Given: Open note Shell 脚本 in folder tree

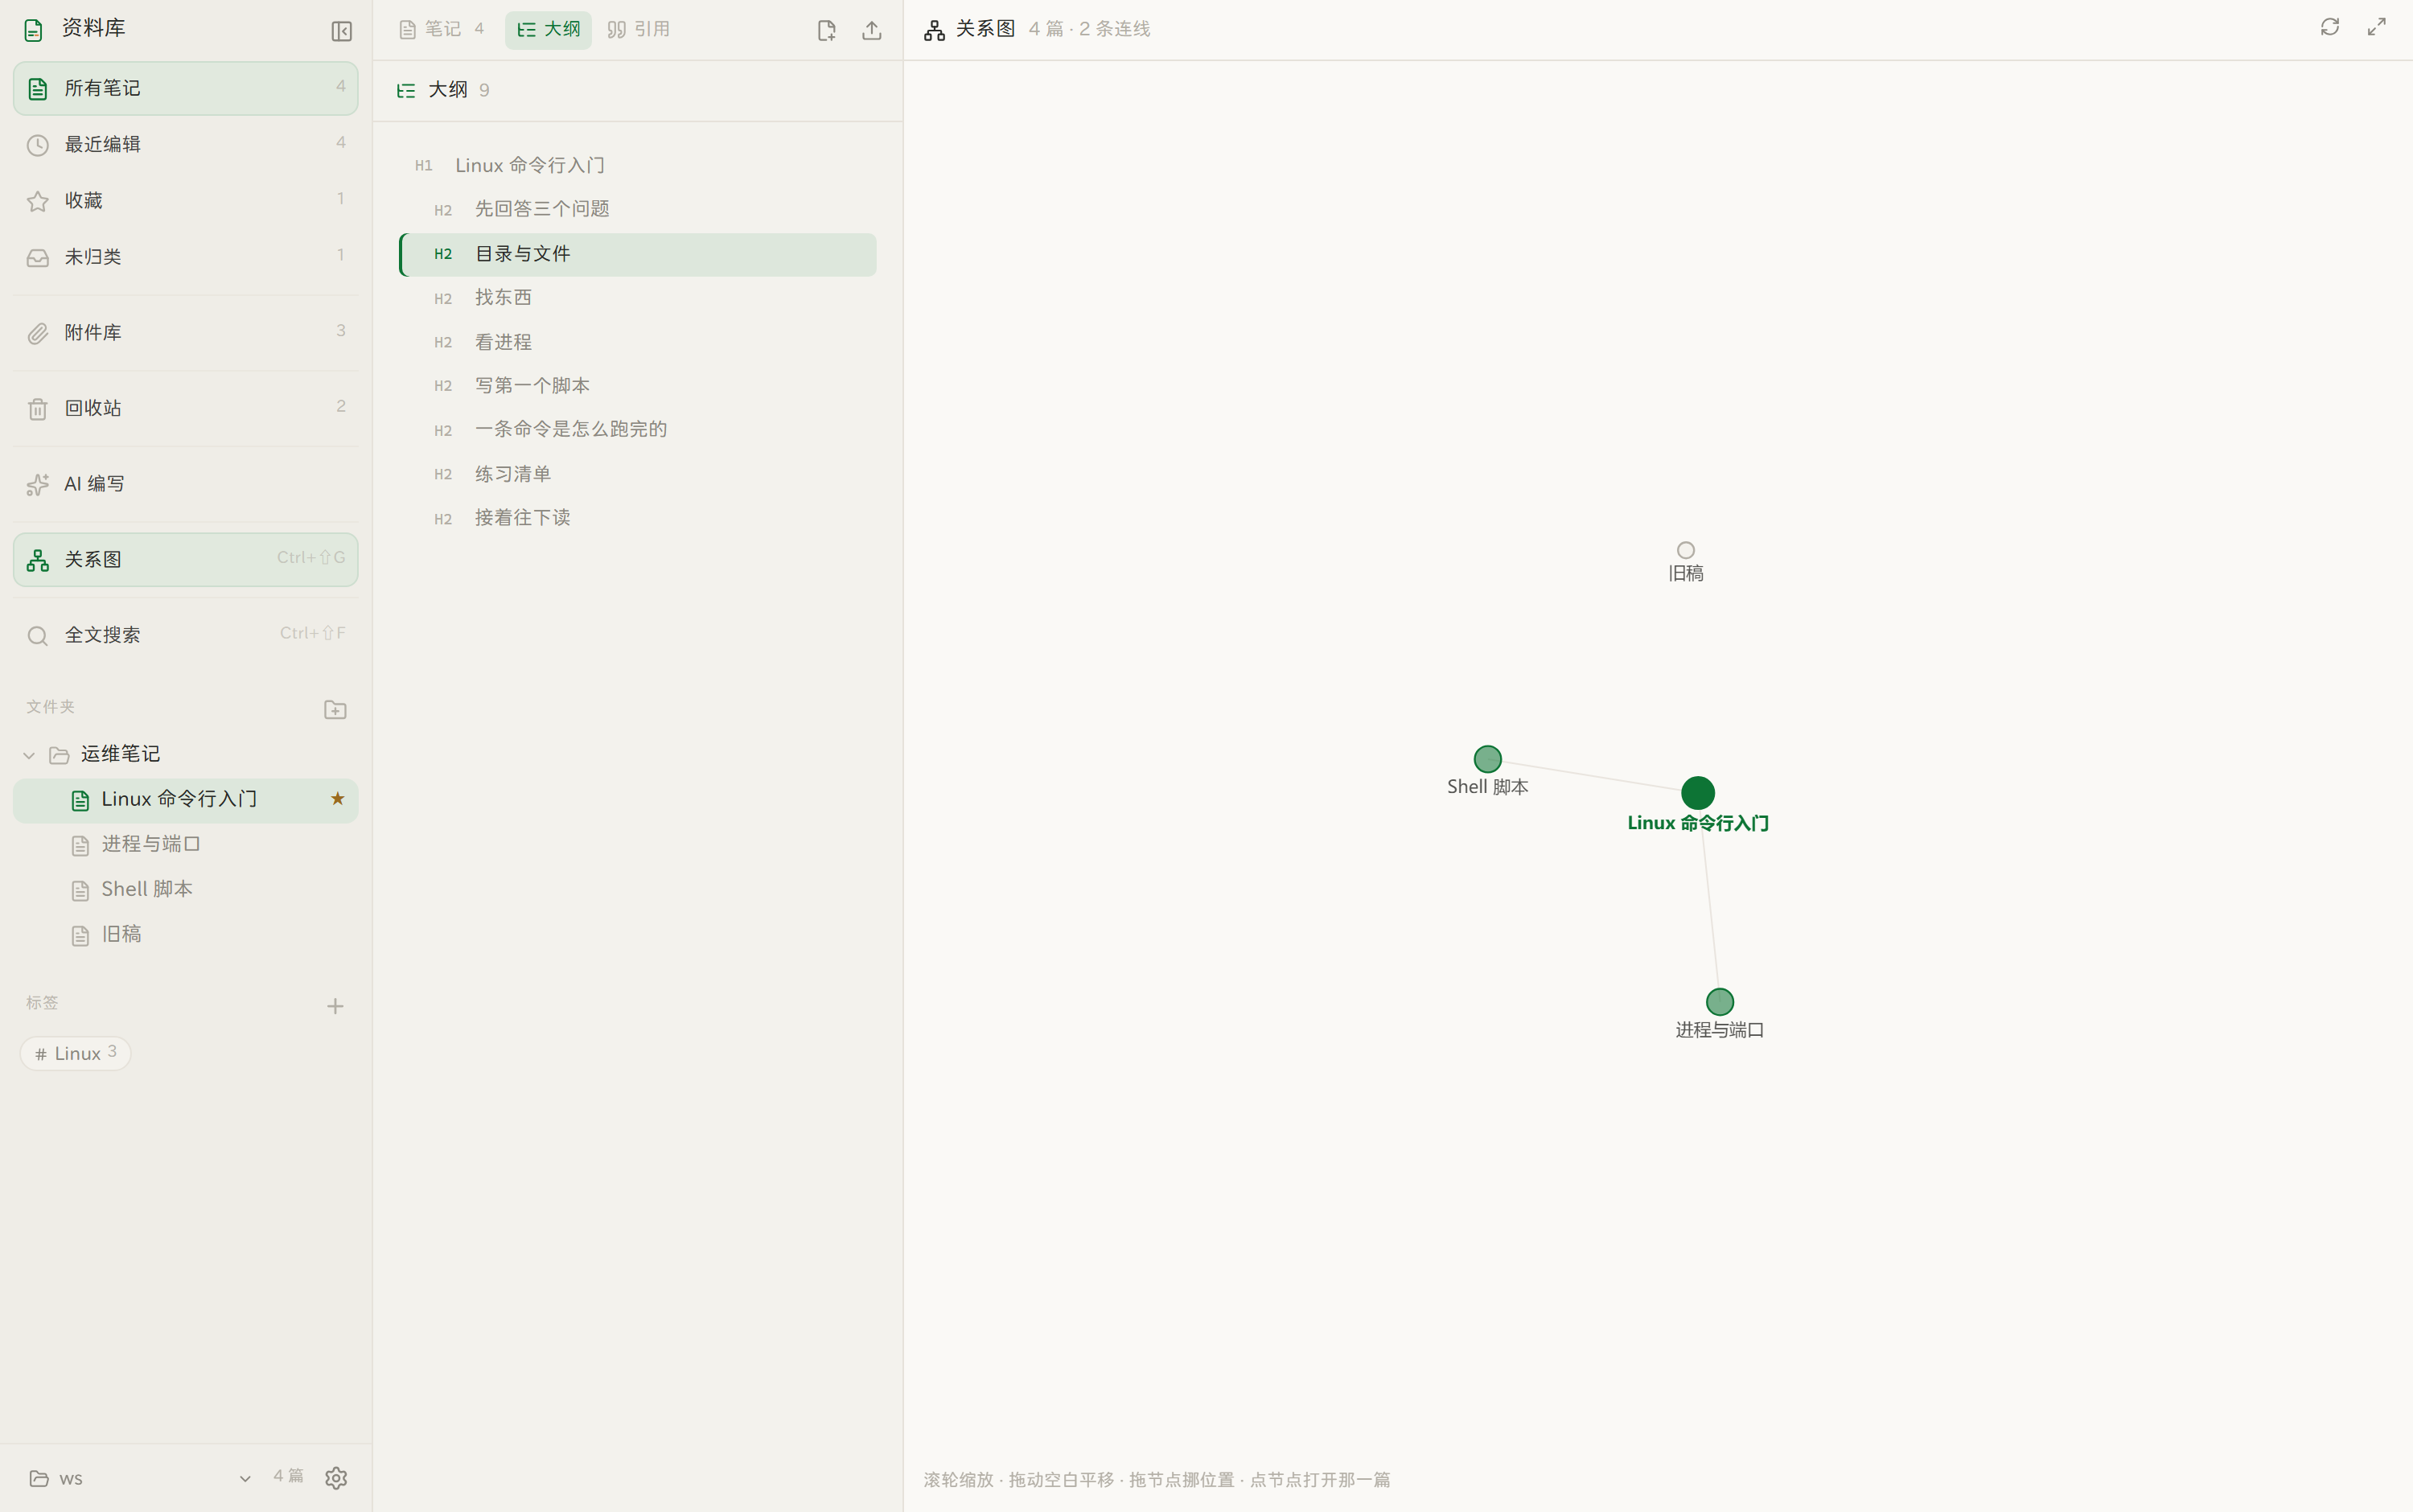Looking at the screenshot, I should tap(186, 889).
